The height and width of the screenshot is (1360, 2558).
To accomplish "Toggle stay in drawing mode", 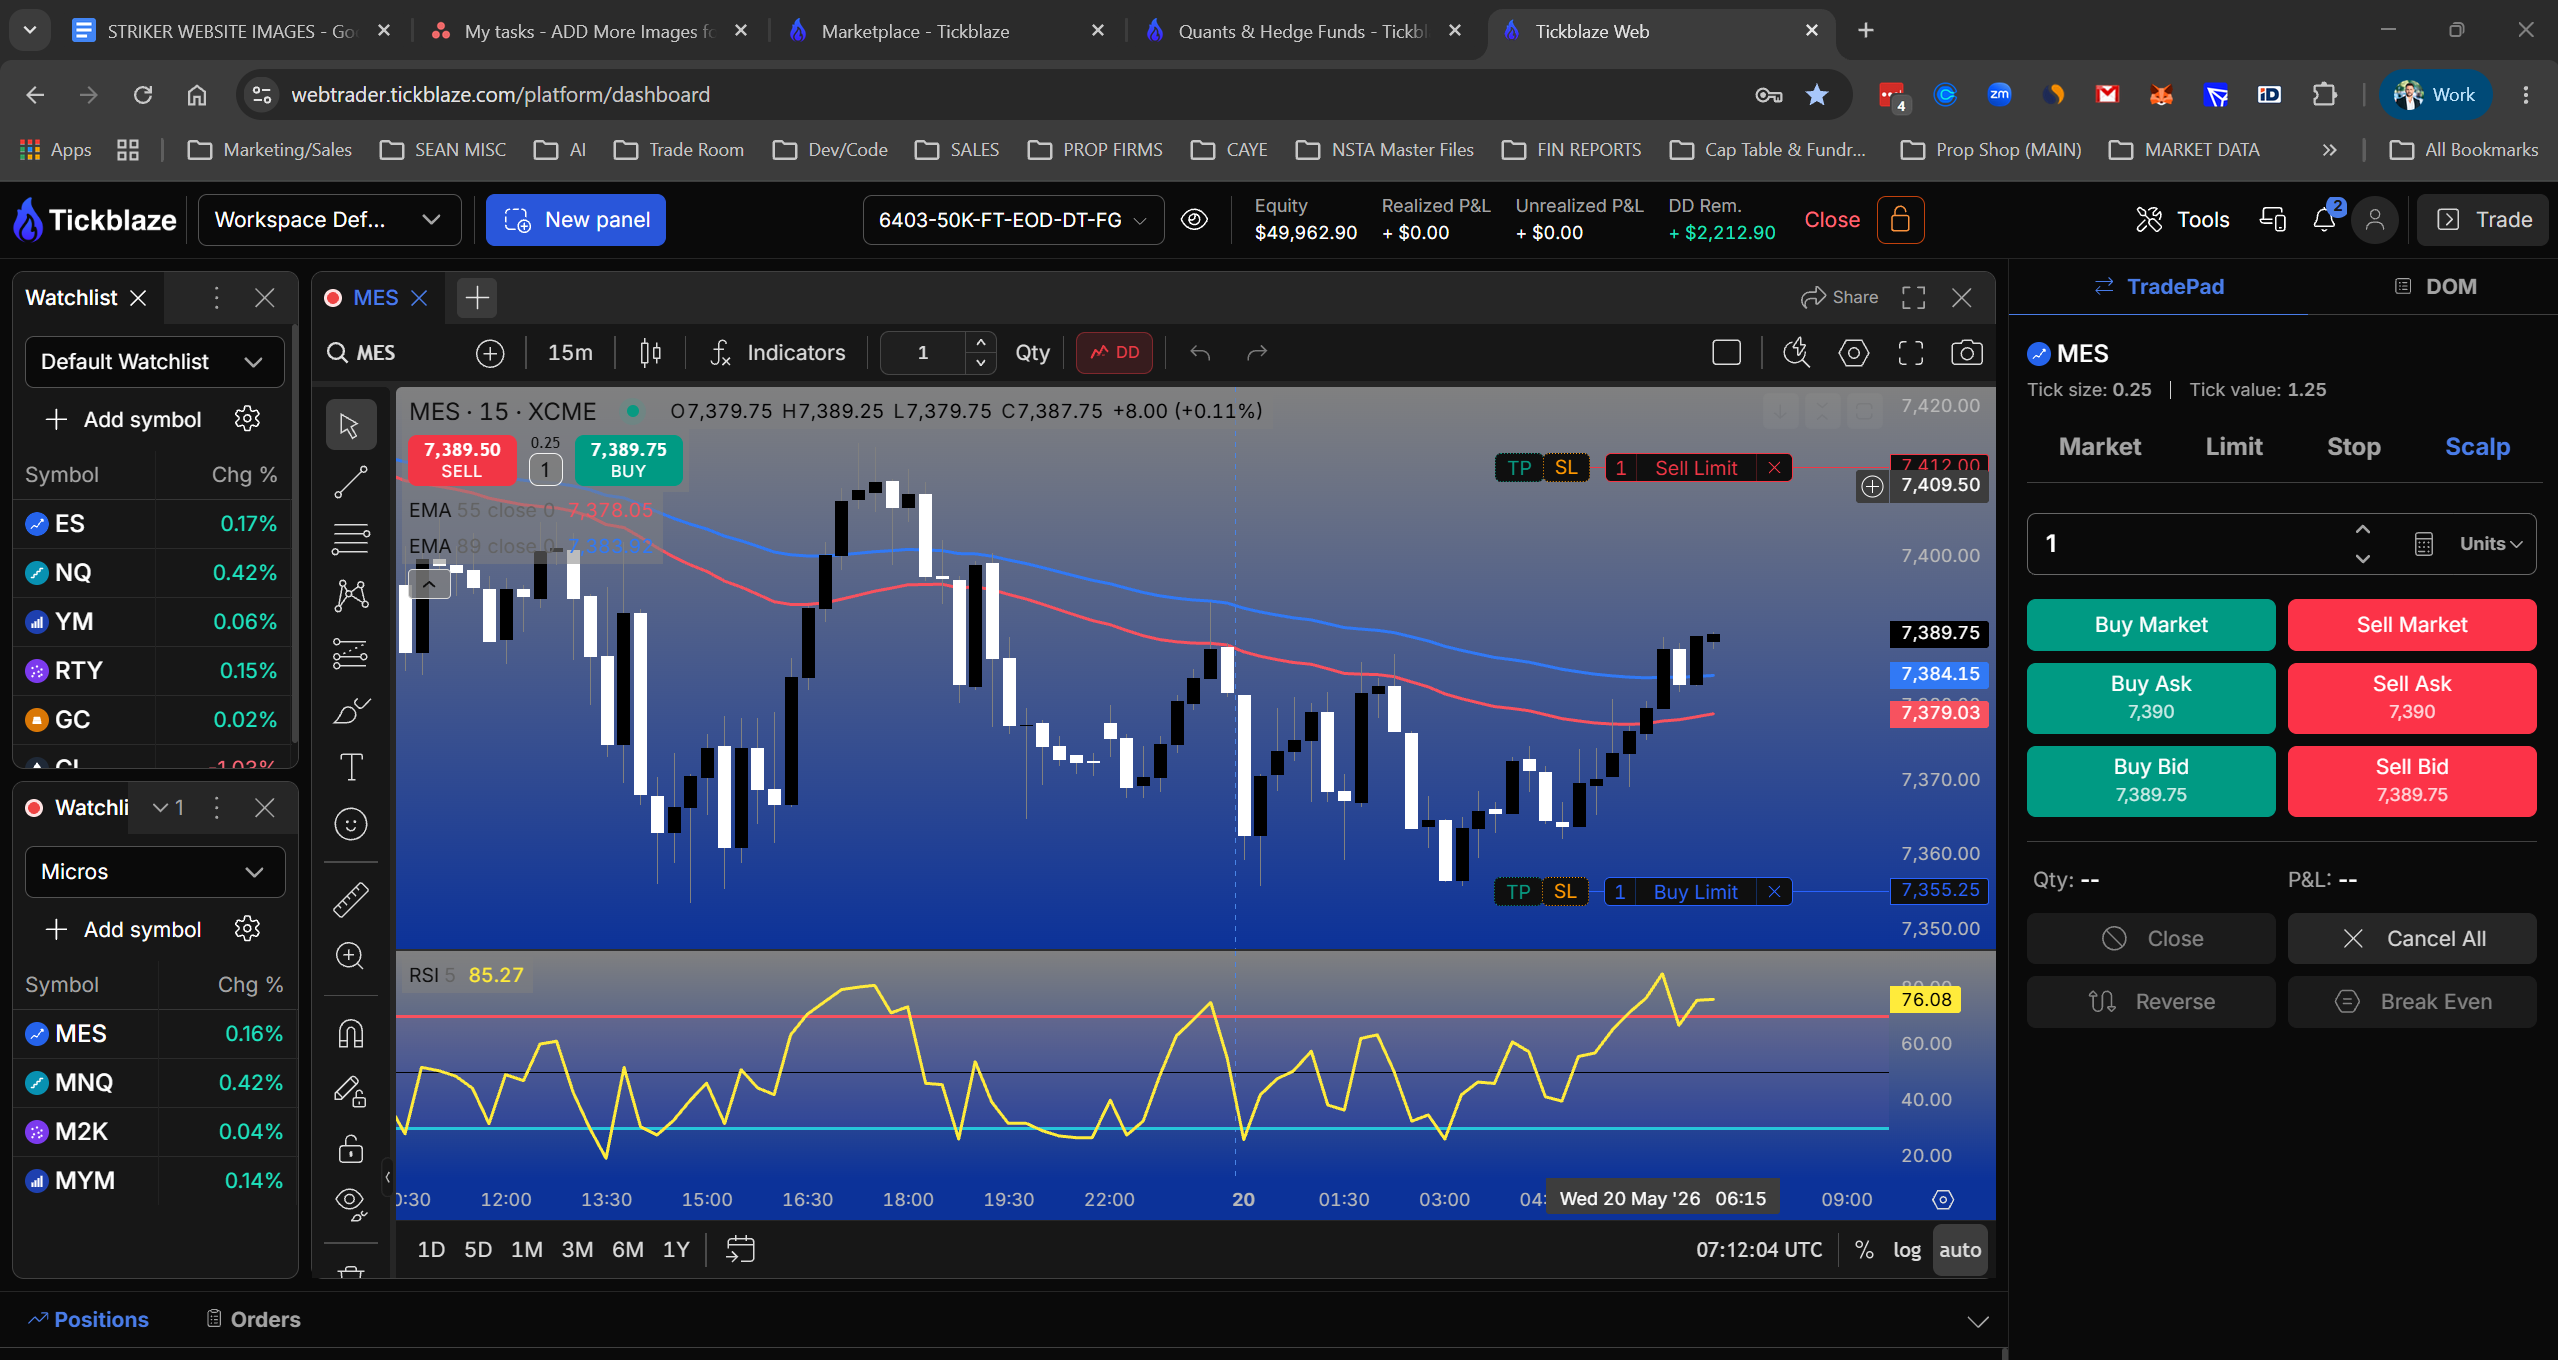I will (350, 1091).
